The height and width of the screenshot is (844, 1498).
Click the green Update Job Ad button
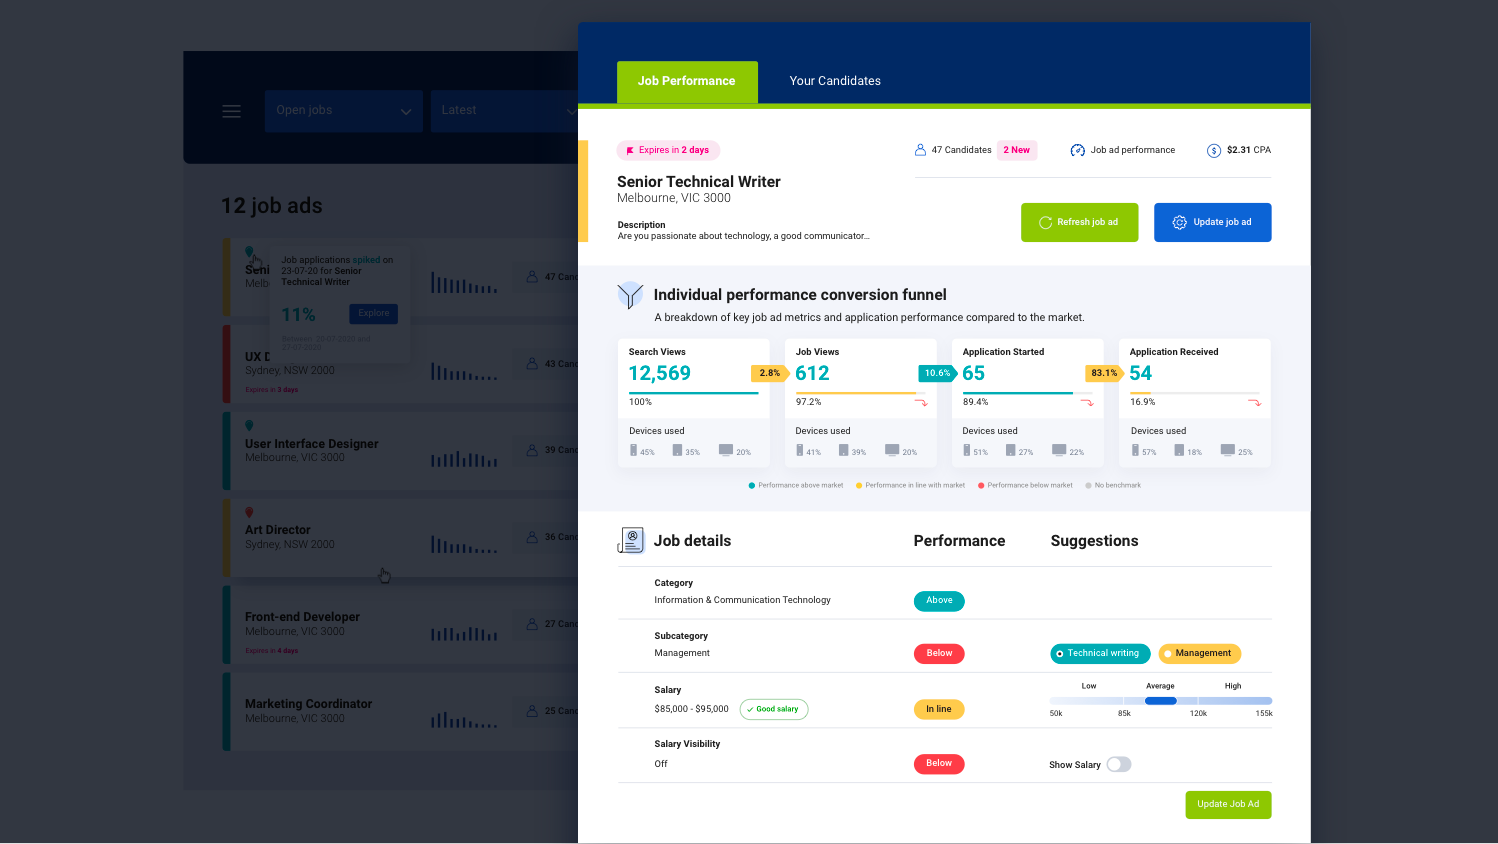[1228, 805]
